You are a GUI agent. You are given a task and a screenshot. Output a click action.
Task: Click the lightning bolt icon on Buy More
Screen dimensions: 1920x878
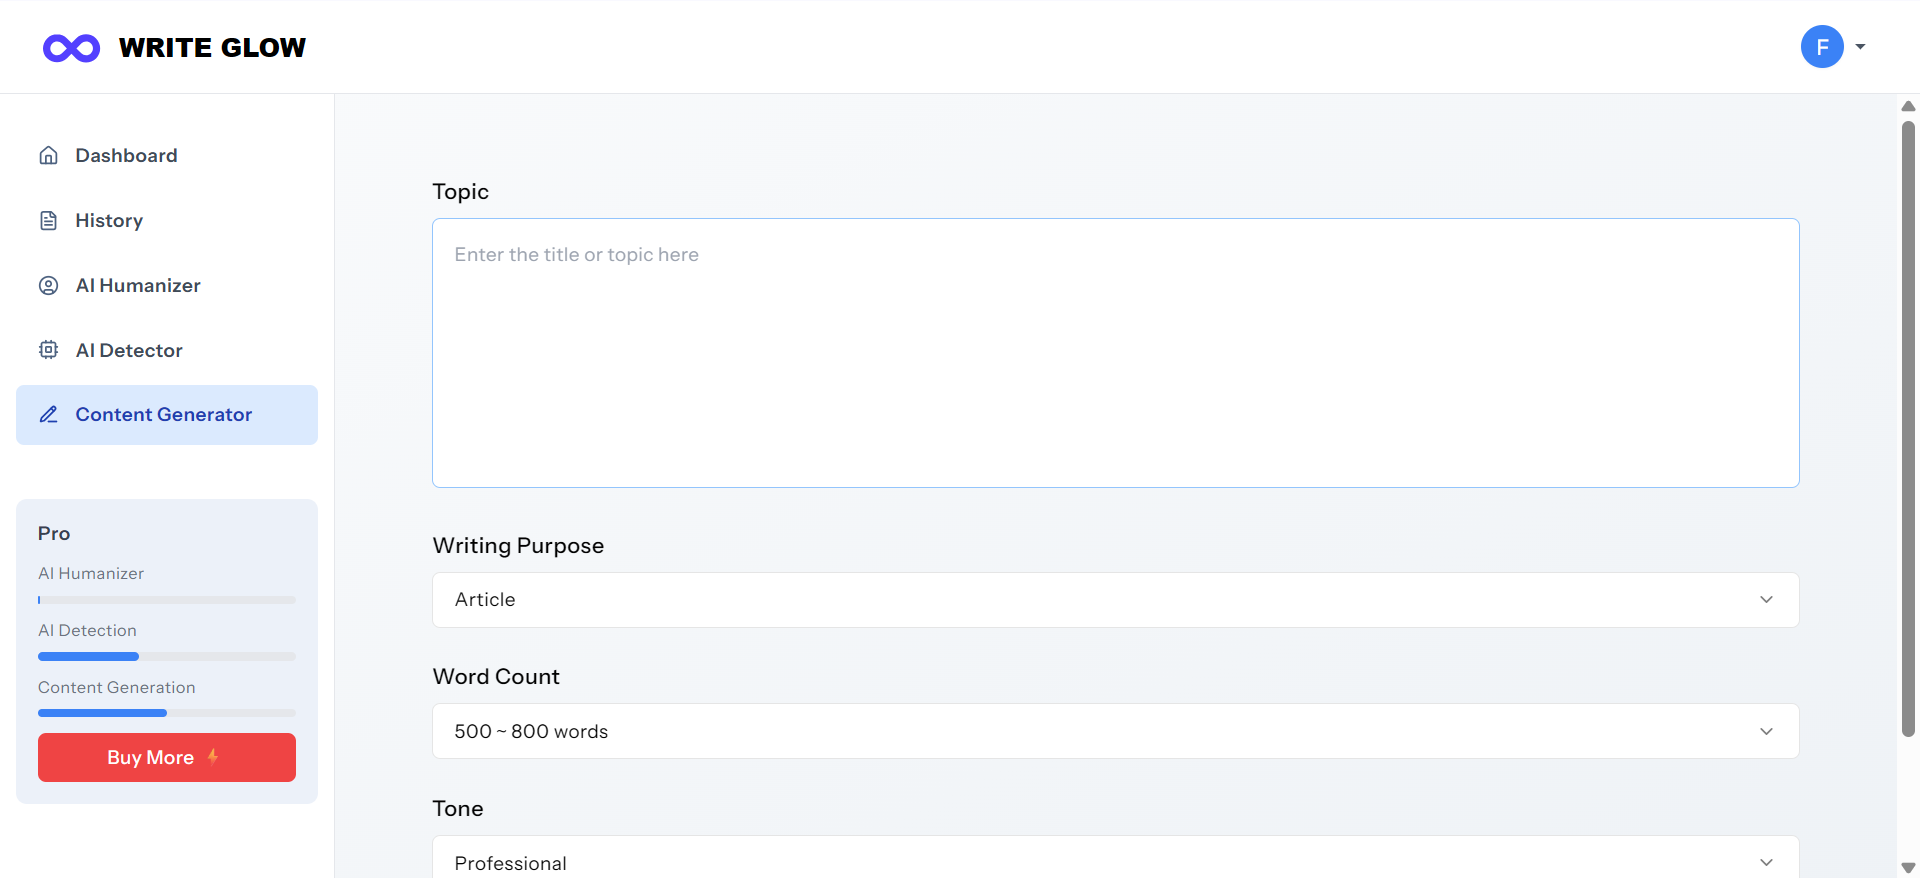pos(213,757)
